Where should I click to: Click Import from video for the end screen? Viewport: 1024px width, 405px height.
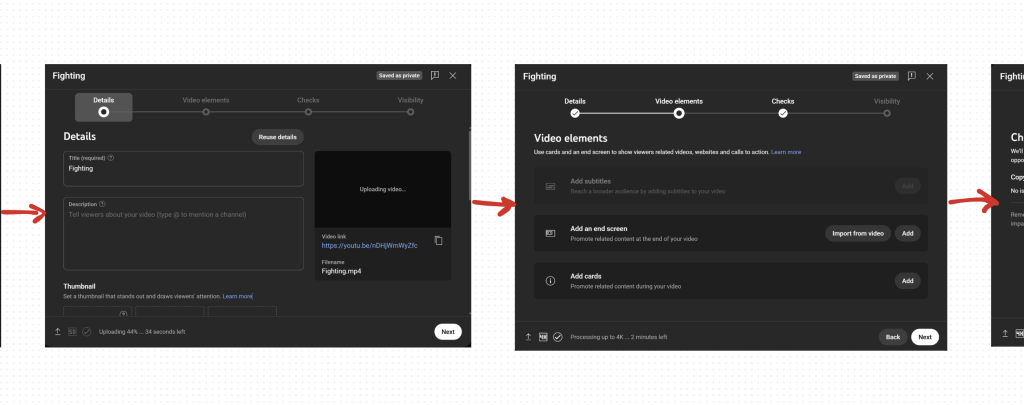click(857, 233)
